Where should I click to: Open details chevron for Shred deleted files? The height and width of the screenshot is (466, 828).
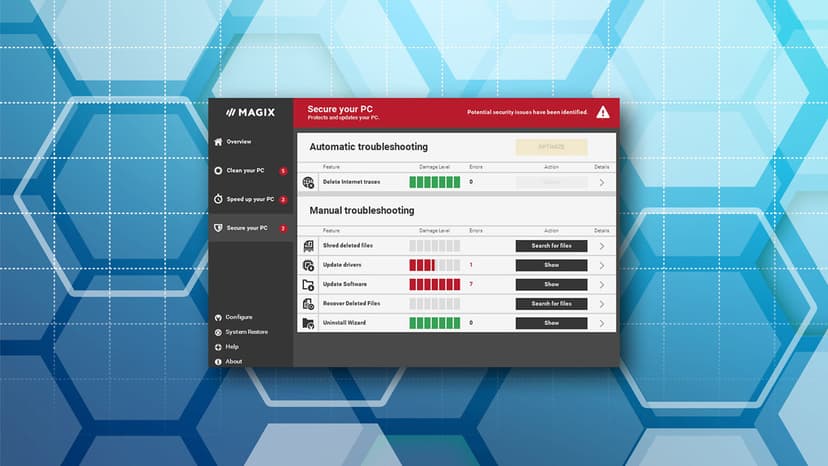pyautogui.click(x=601, y=246)
